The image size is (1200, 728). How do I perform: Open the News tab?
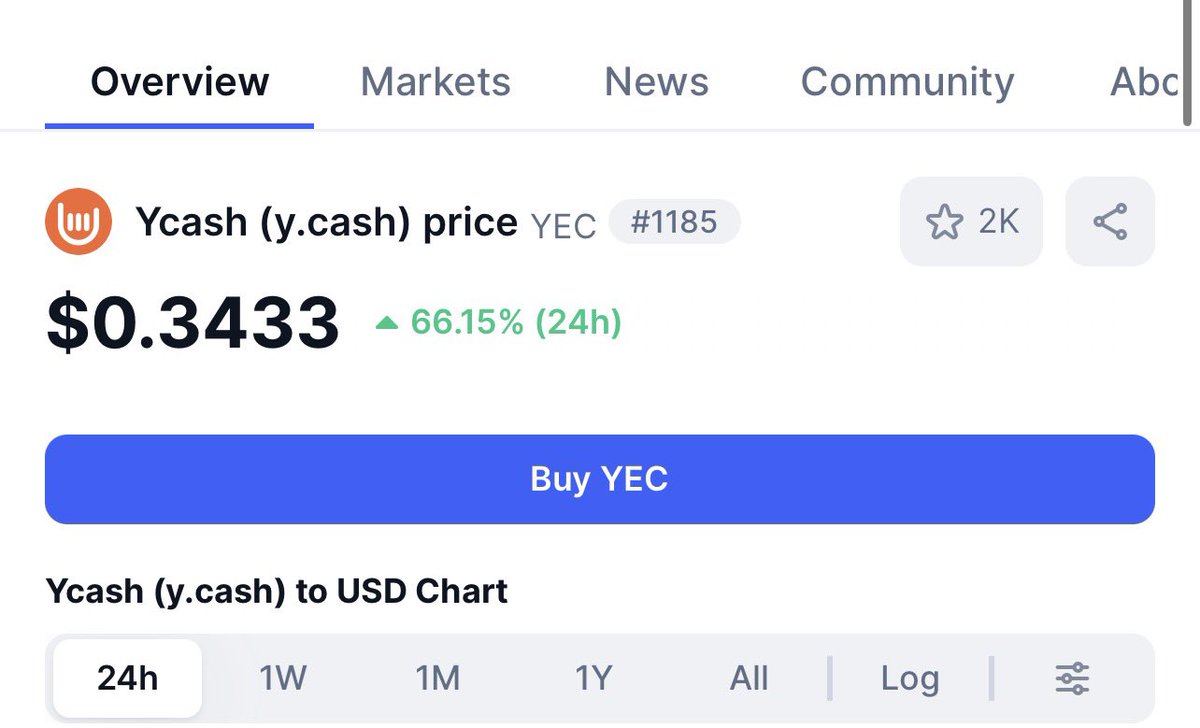click(656, 82)
